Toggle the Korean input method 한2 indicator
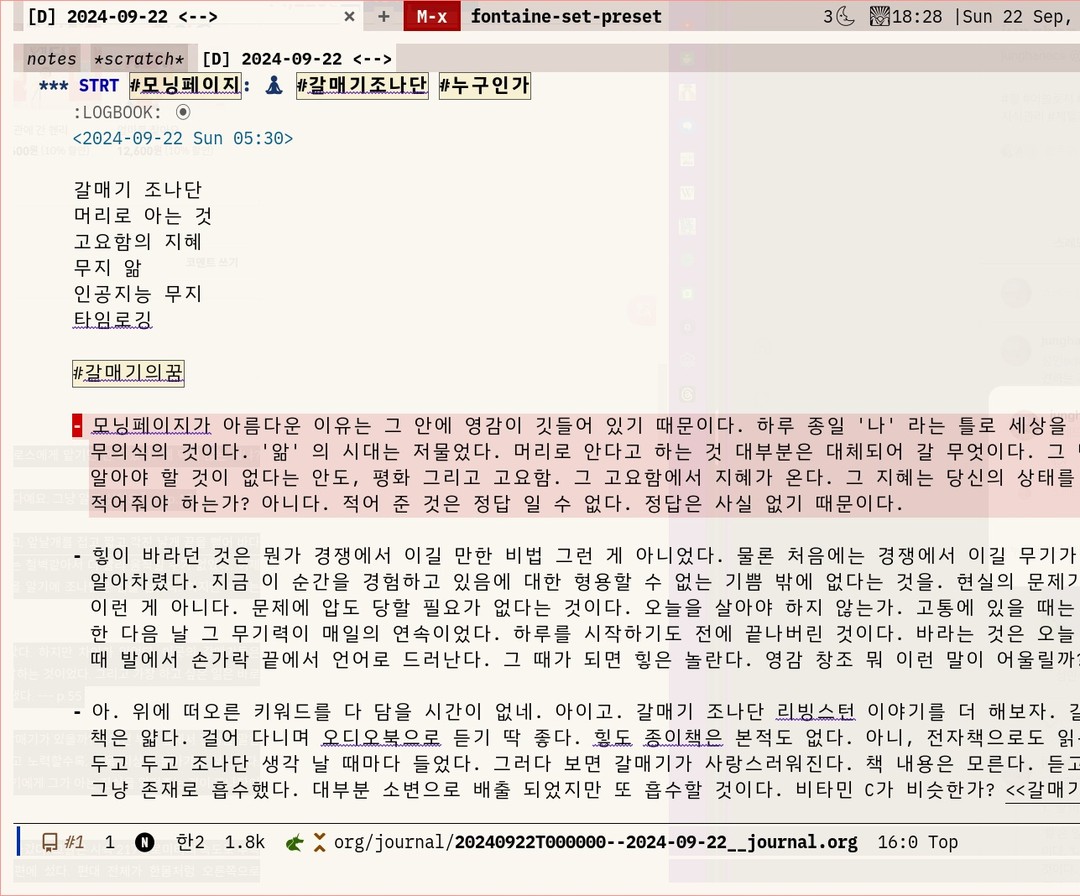Image resolution: width=1080 pixels, height=896 pixels. click(190, 842)
